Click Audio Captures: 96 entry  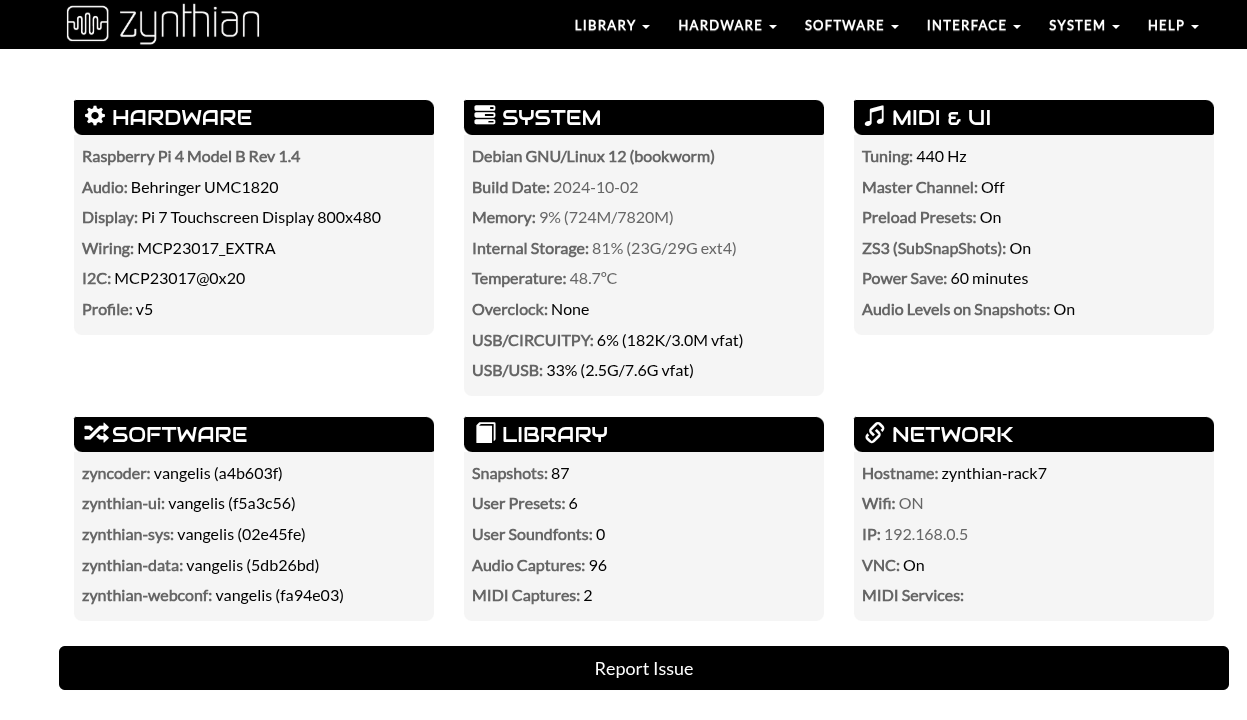[x=539, y=565]
